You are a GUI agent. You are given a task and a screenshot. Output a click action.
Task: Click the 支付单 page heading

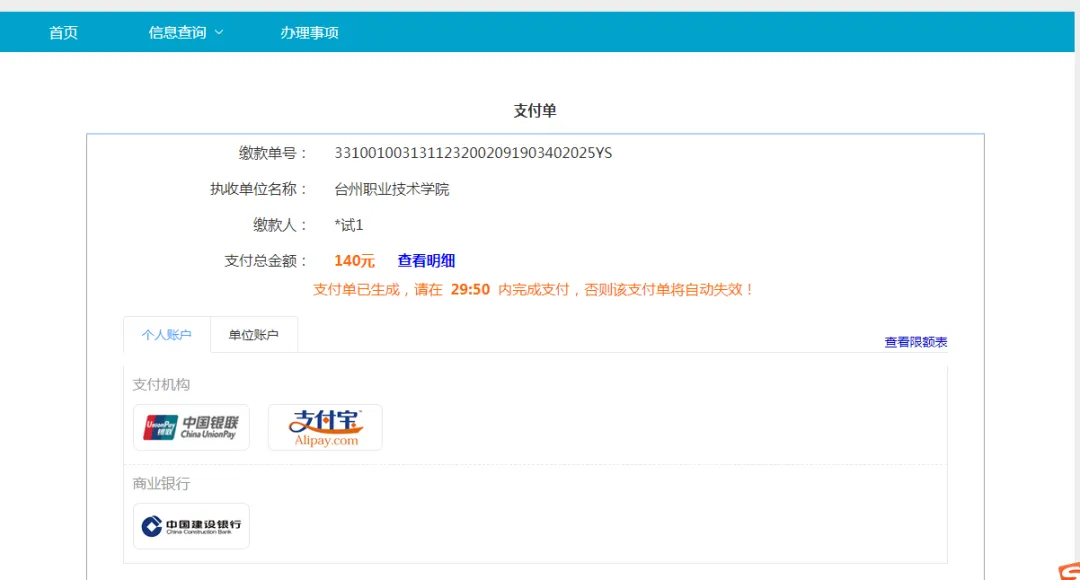pos(535,111)
